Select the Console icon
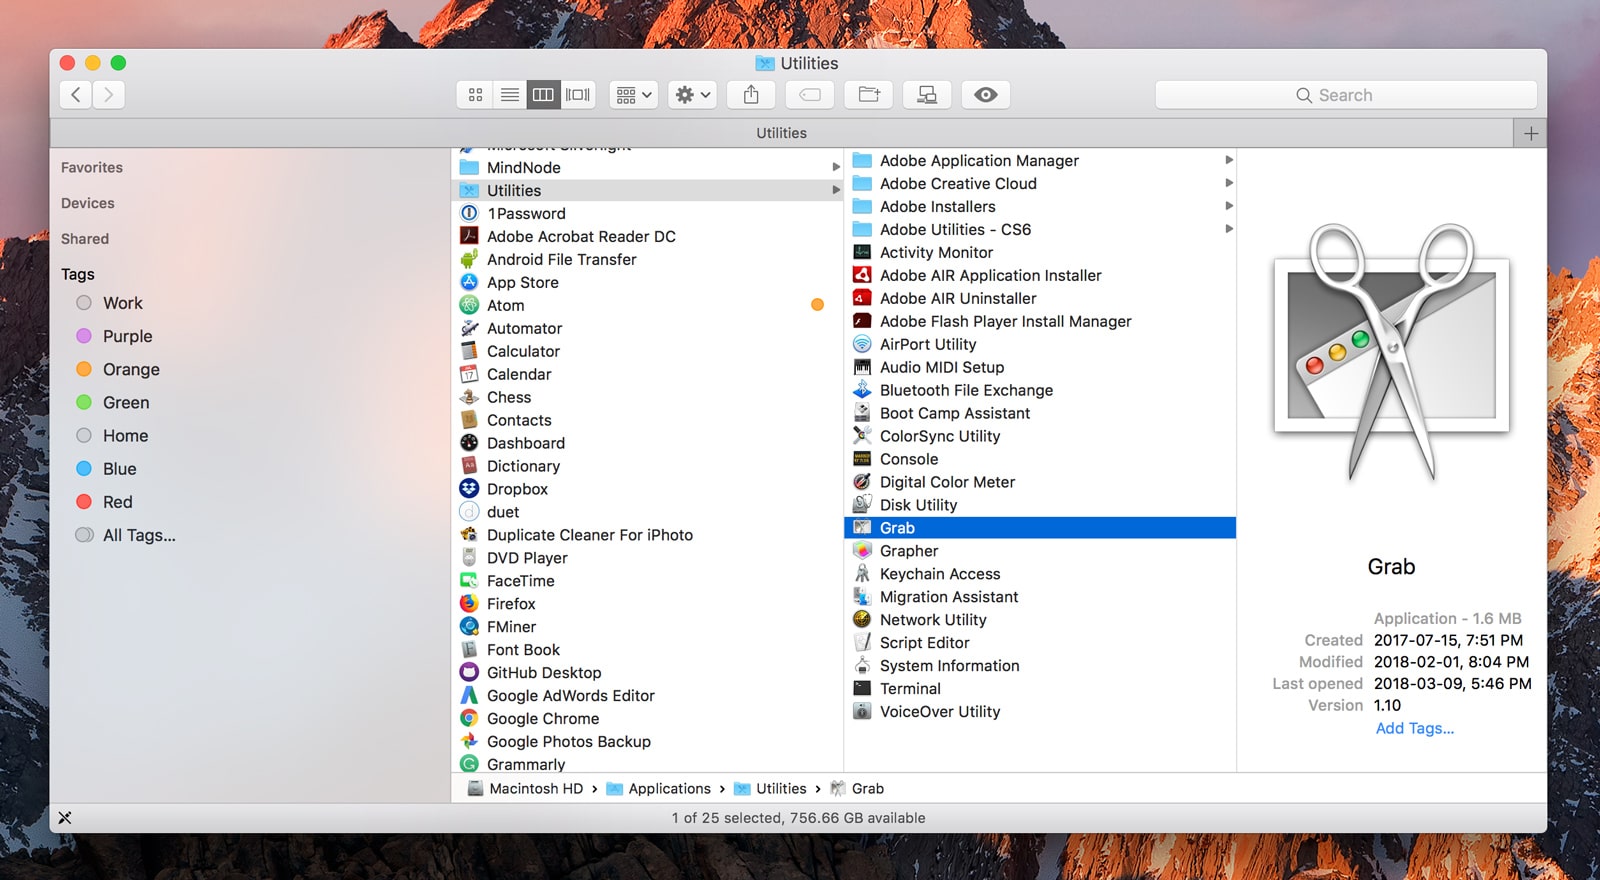Image resolution: width=1600 pixels, height=880 pixels. click(862, 459)
